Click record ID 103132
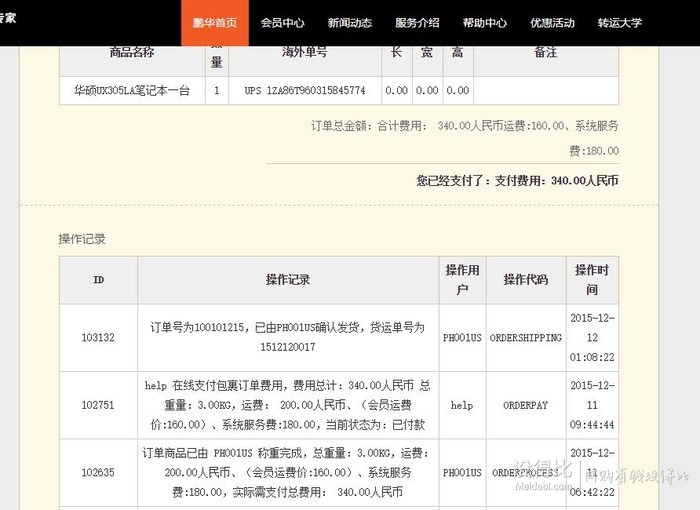The height and width of the screenshot is (510, 700). tap(98, 338)
